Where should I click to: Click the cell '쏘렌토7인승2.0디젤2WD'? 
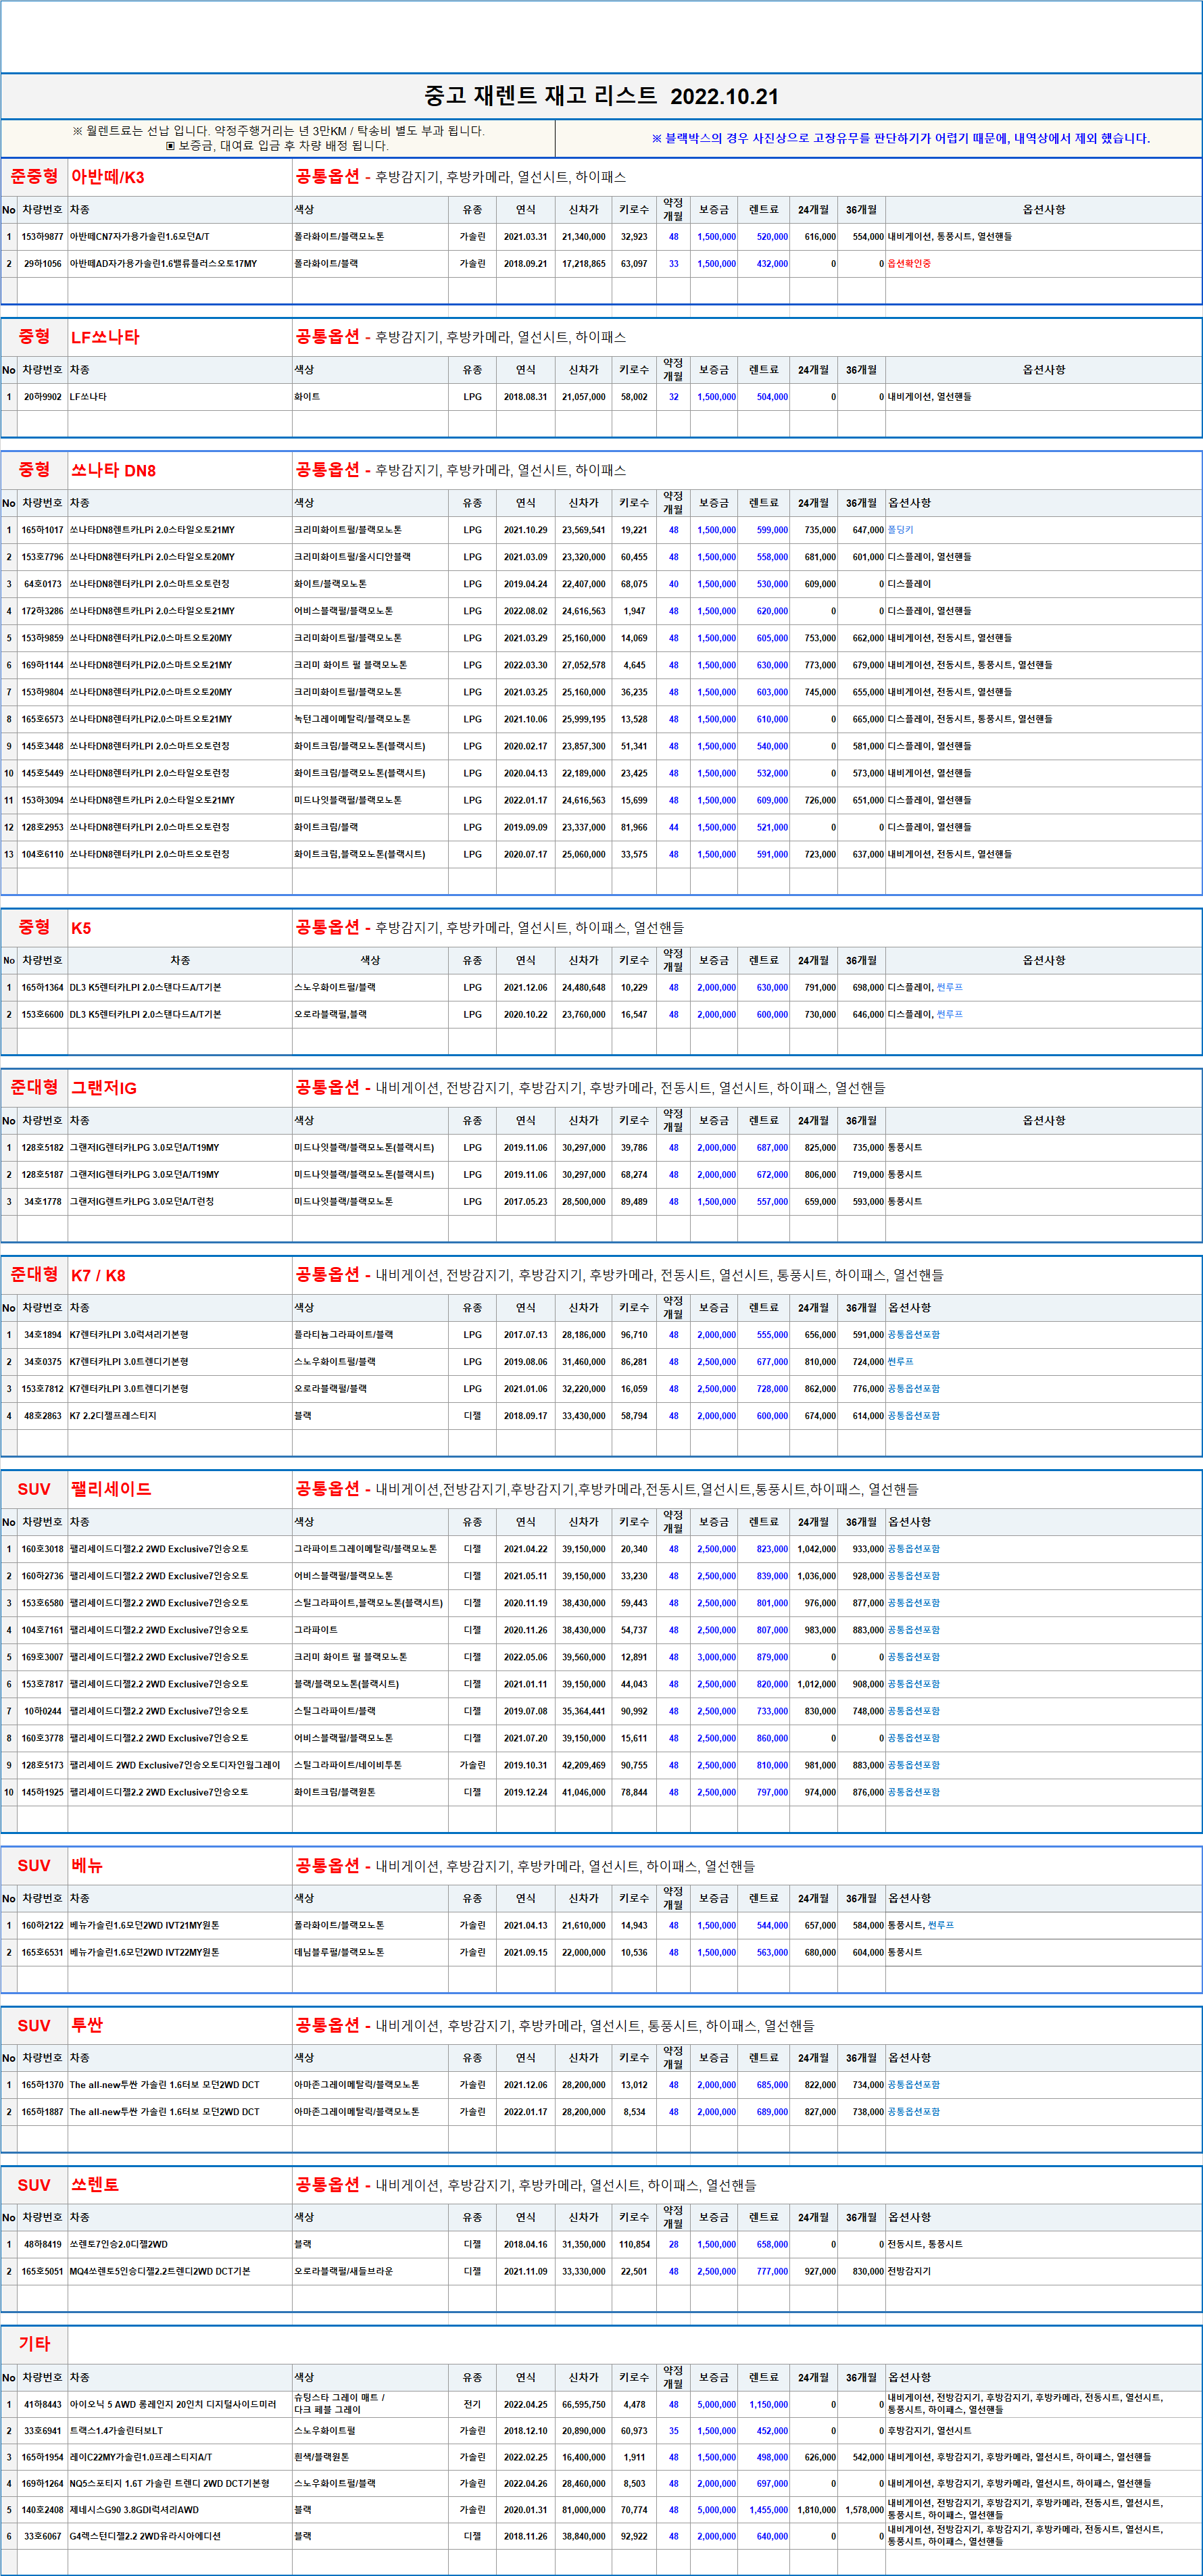pos(119,2244)
